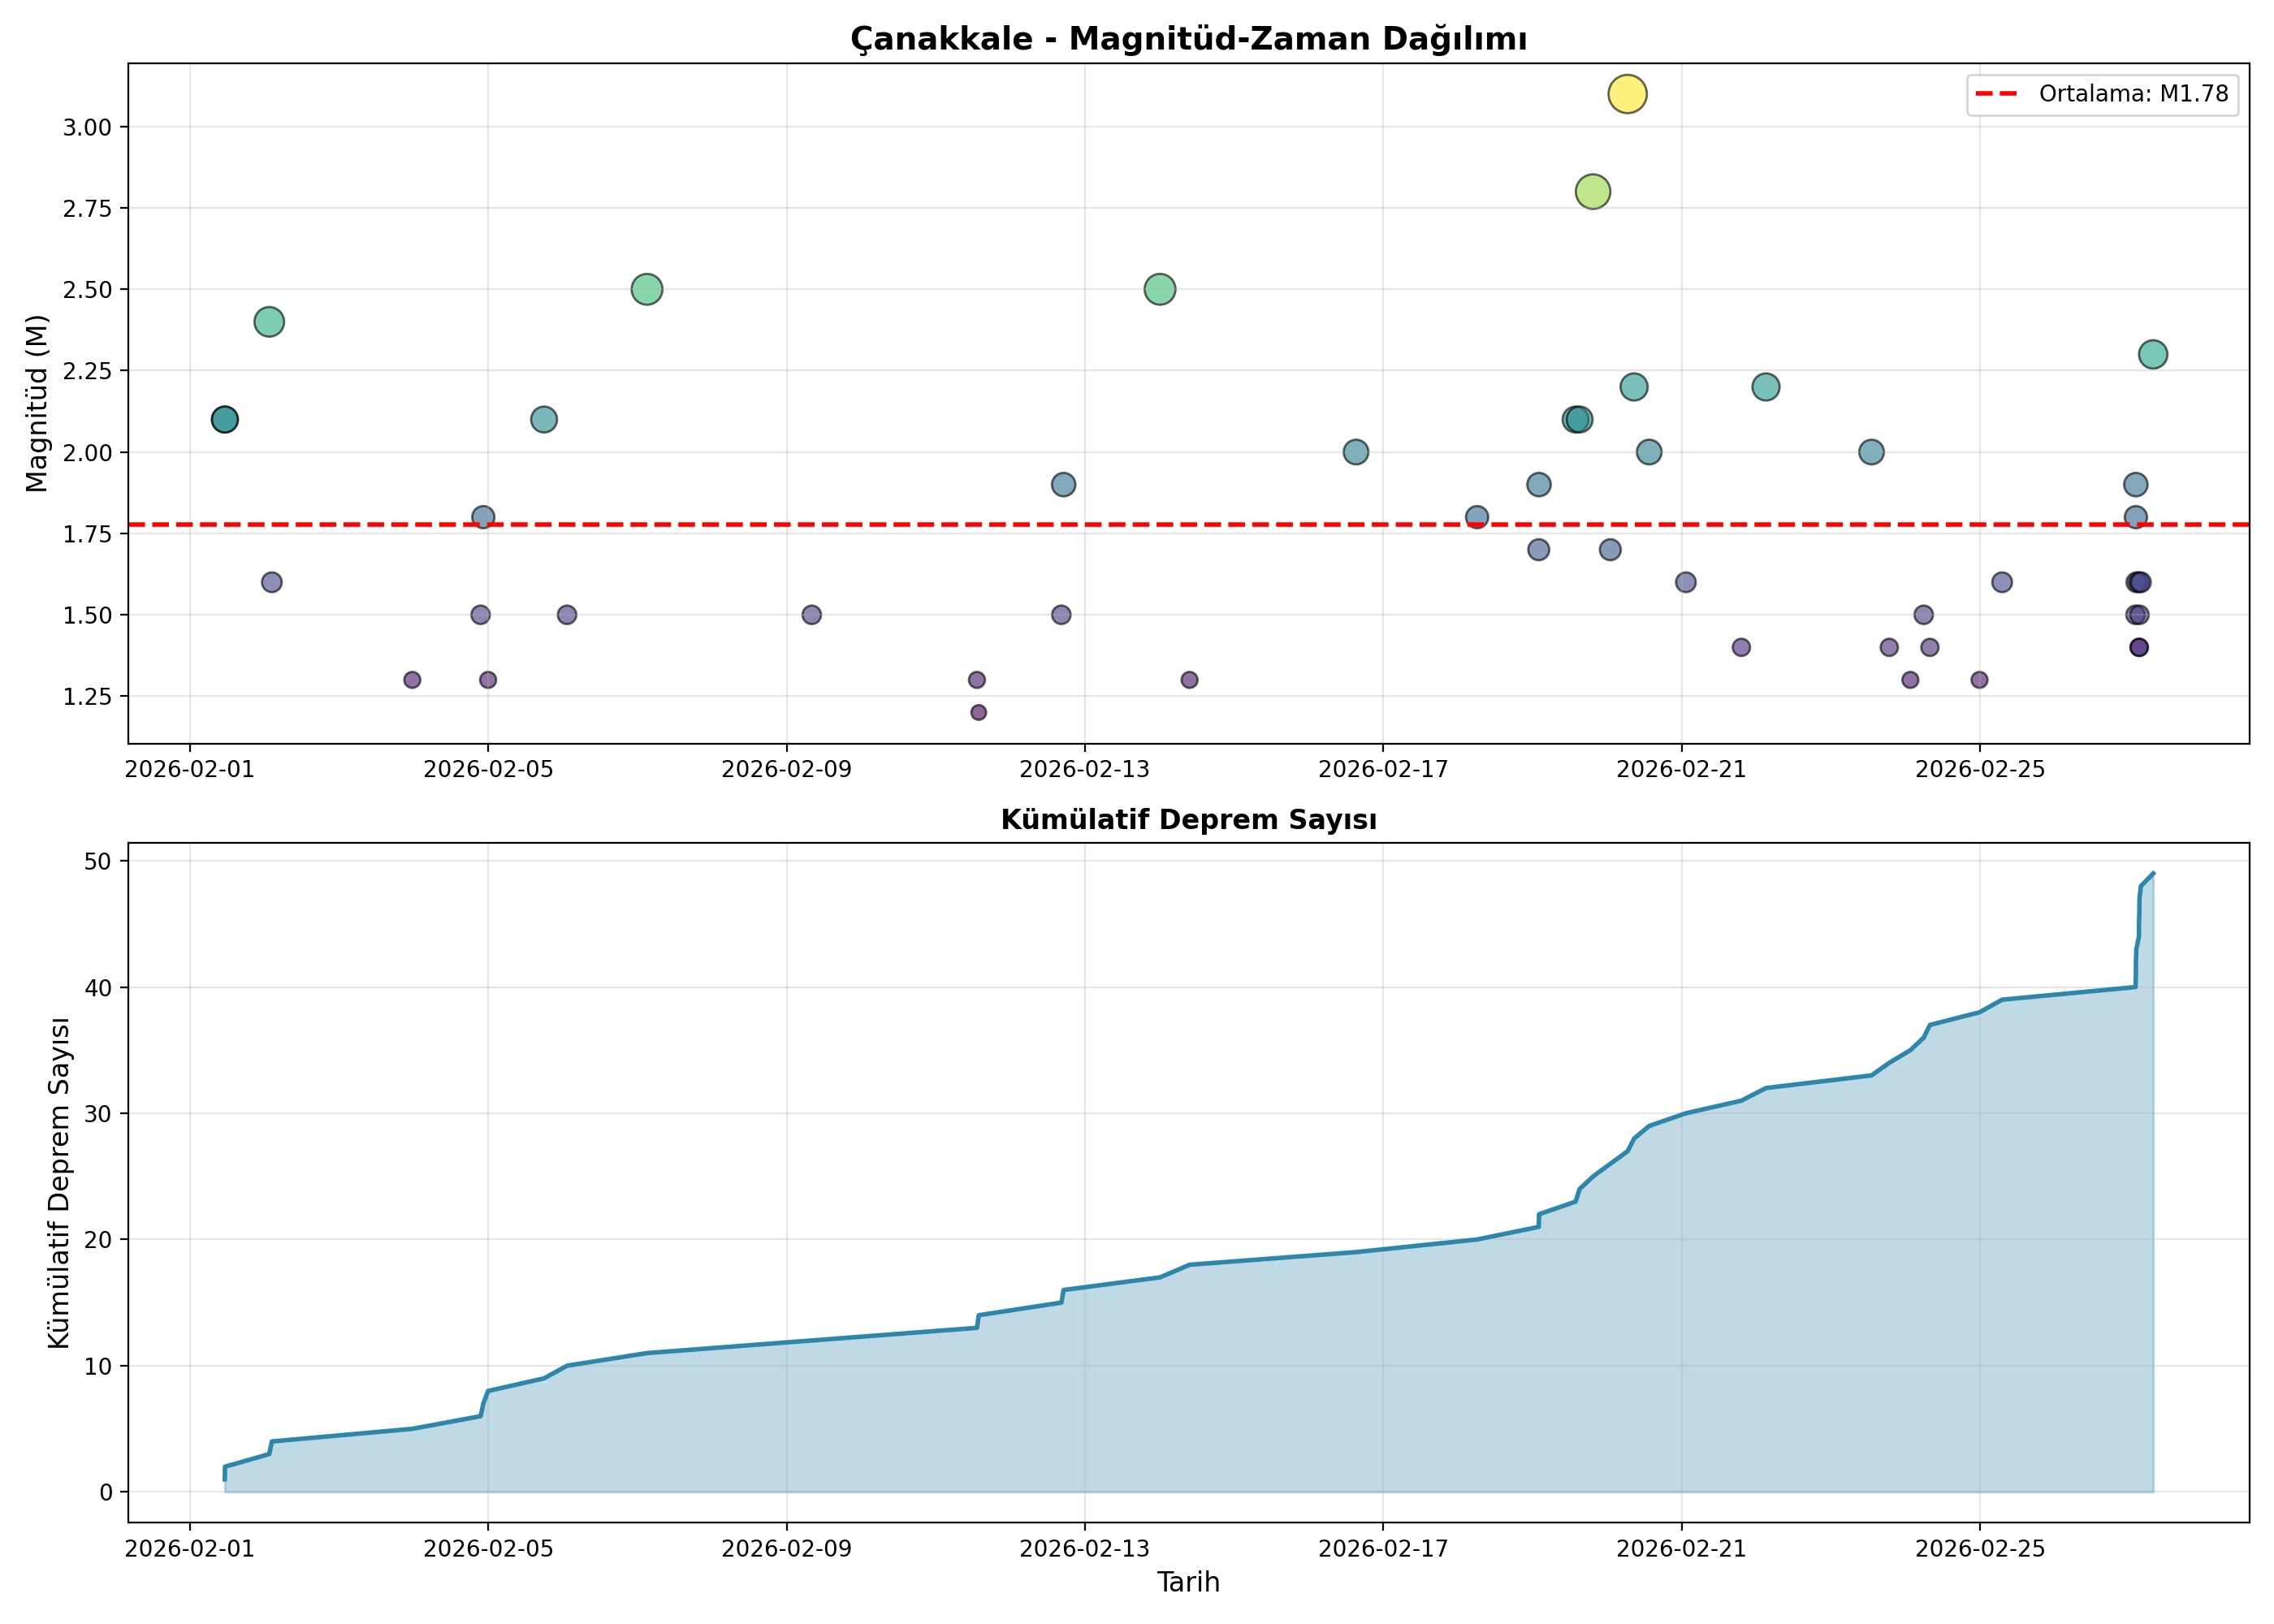Click the 2026-02-17 date label under the magnitude chart
Image resolution: width=2274 pixels, height=1624 pixels.
[x=1383, y=769]
